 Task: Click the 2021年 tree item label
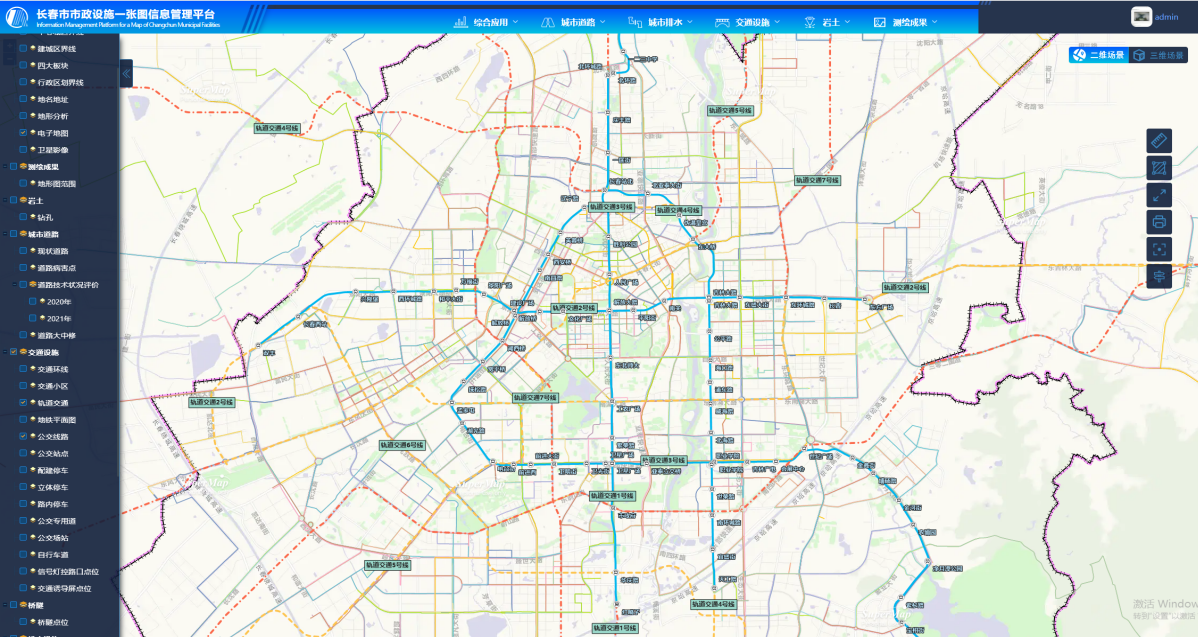59,318
